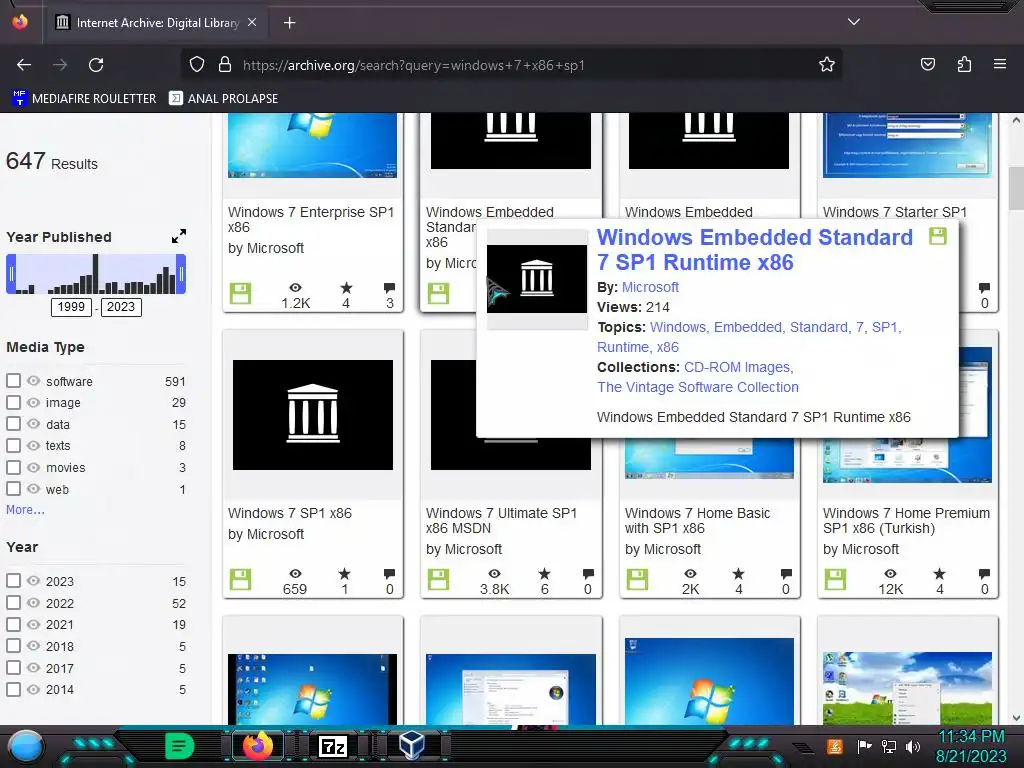
Task: Open VirtualBox cube icon on taskbar
Action: point(411,746)
